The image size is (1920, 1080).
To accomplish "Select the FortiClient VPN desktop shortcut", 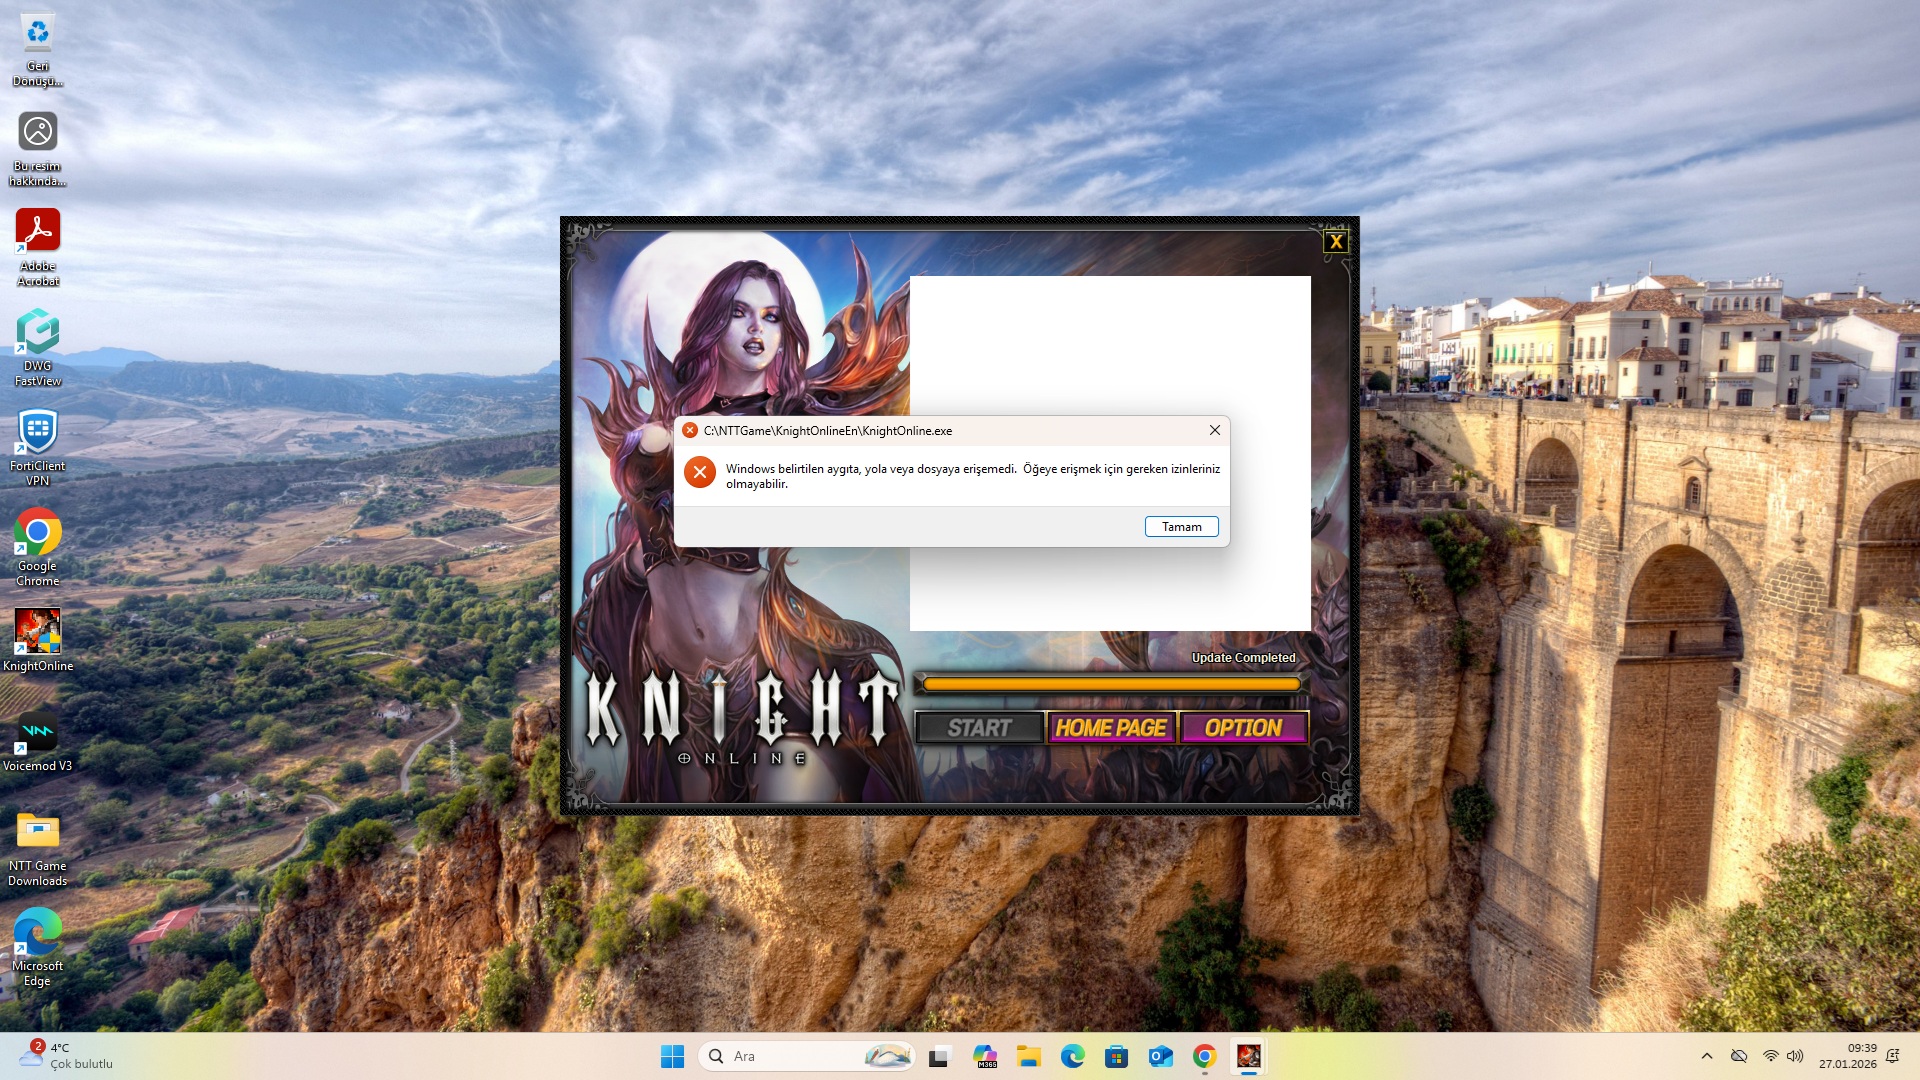I will click(x=38, y=448).
